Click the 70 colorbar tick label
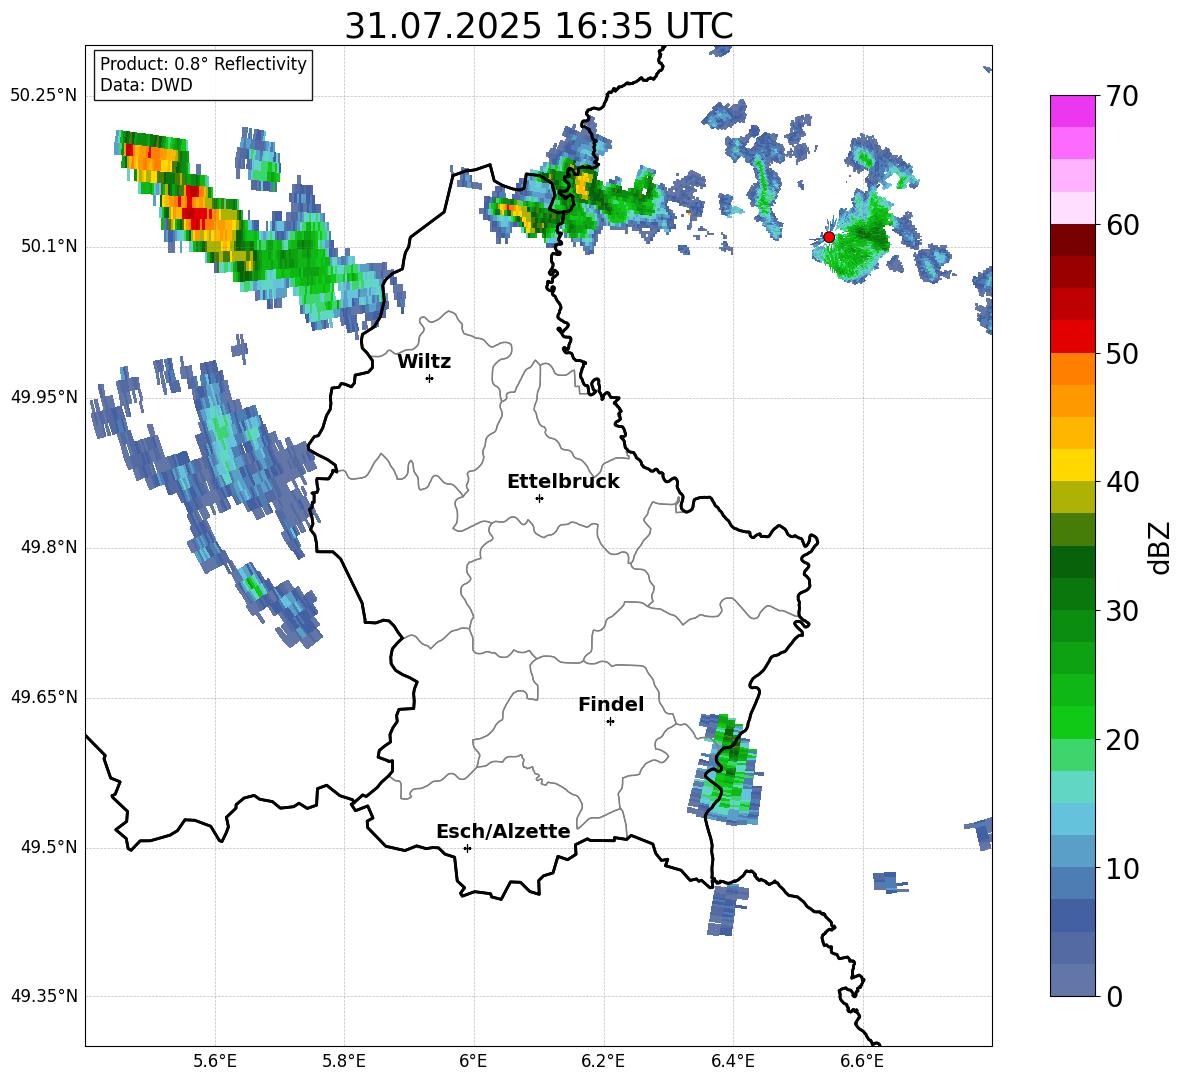The height and width of the screenshot is (1081, 1184). tap(1122, 96)
